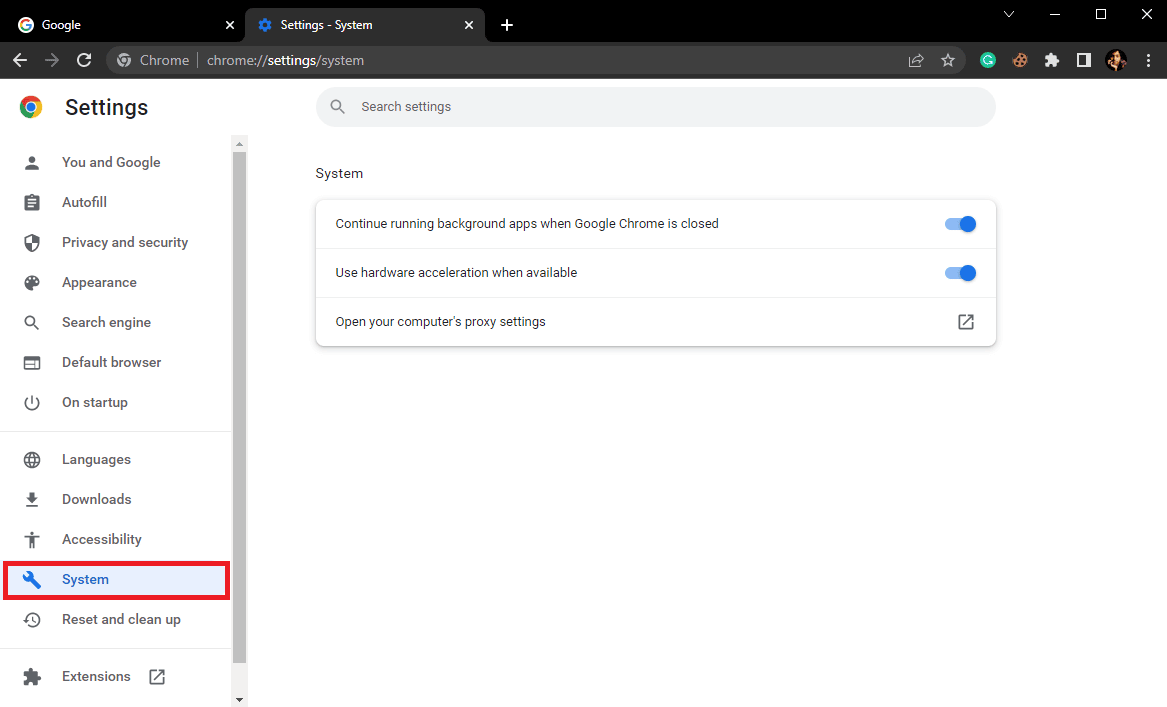Open the tab search chevron
Image resolution: width=1167 pixels, height=707 pixels.
1009,14
